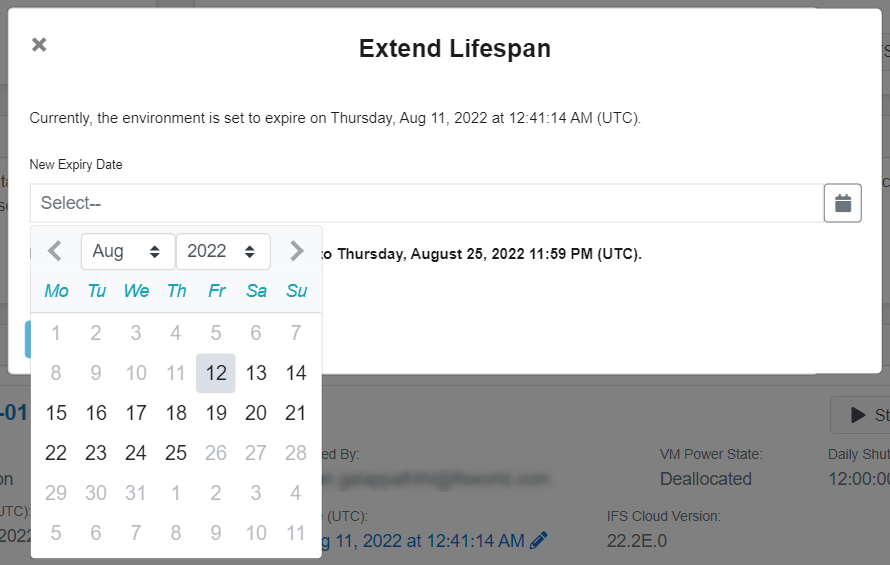Image resolution: width=890 pixels, height=565 pixels.
Task: Select August 15 in the calendar
Action: (56, 413)
